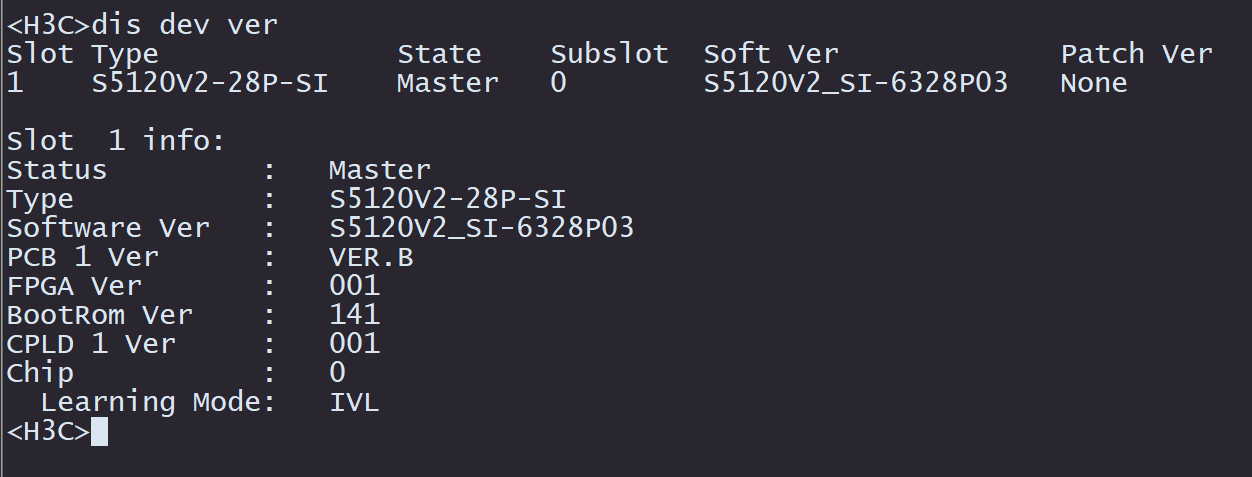Select the "State" column header

point(439,54)
